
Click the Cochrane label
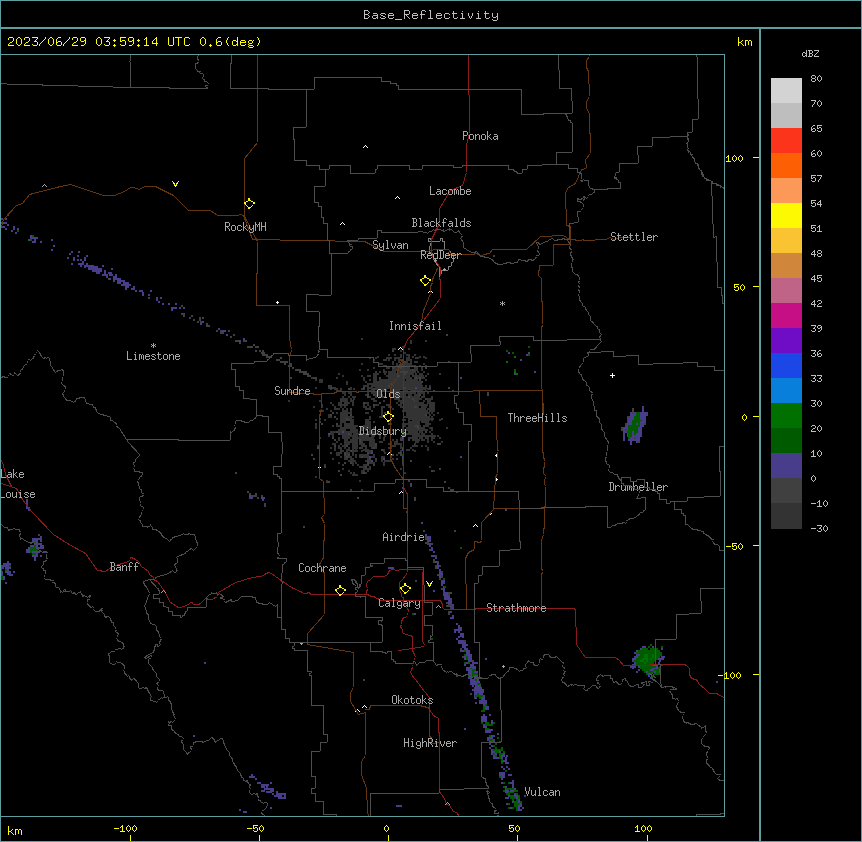[322, 568]
